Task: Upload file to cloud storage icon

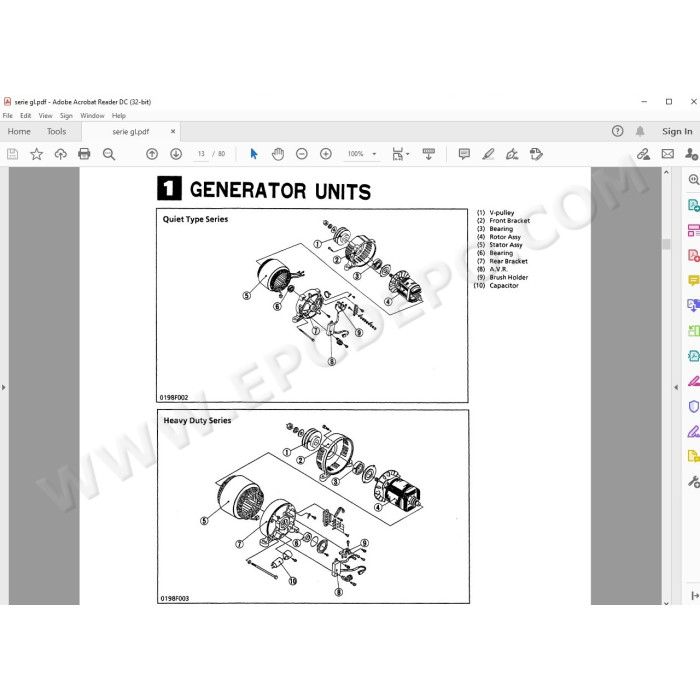Action: (x=60, y=154)
